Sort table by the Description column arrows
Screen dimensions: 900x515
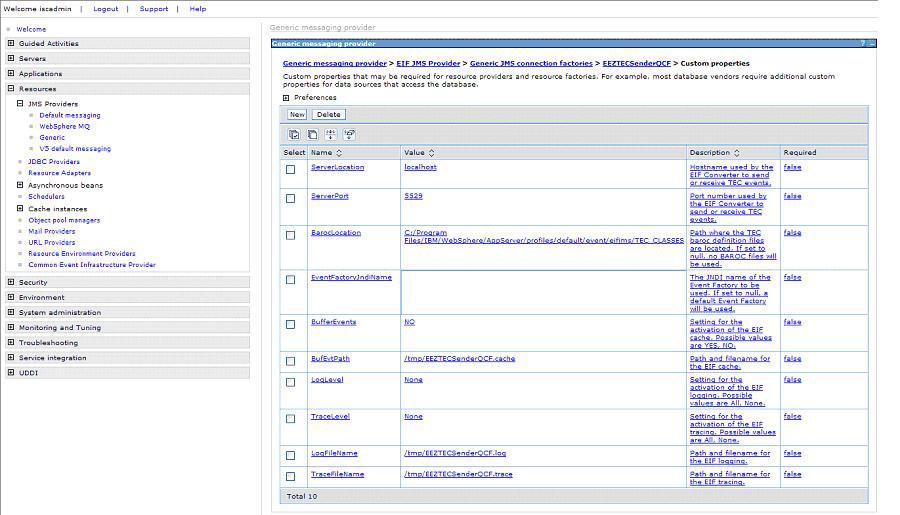click(x=736, y=153)
